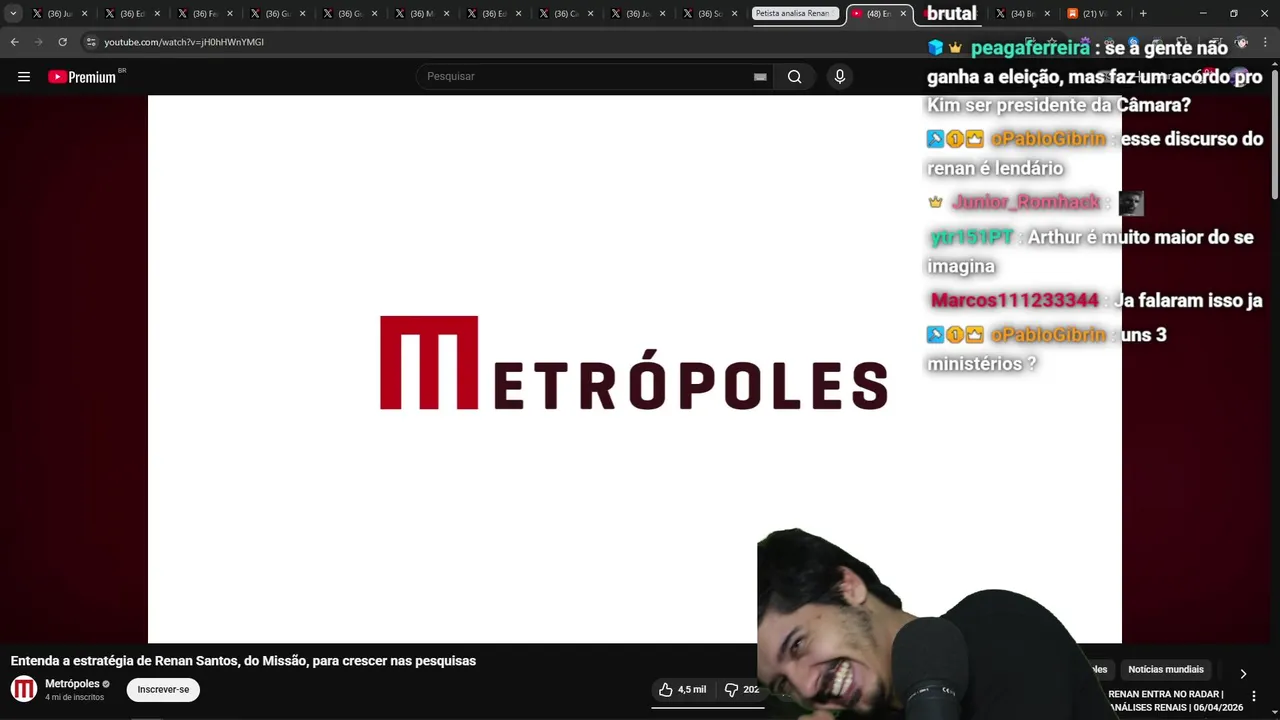Subscribe with the Inscrever-se button
The height and width of the screenshot is (720, 1280).
point(163,690)
